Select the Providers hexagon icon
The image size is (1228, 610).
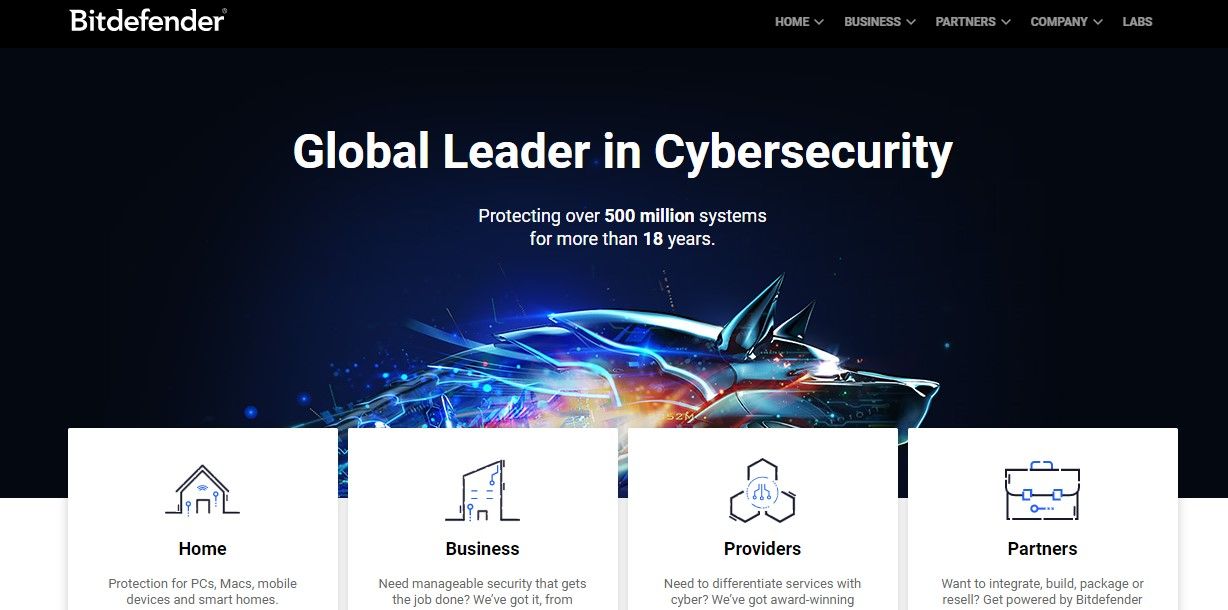click(762, 490)
